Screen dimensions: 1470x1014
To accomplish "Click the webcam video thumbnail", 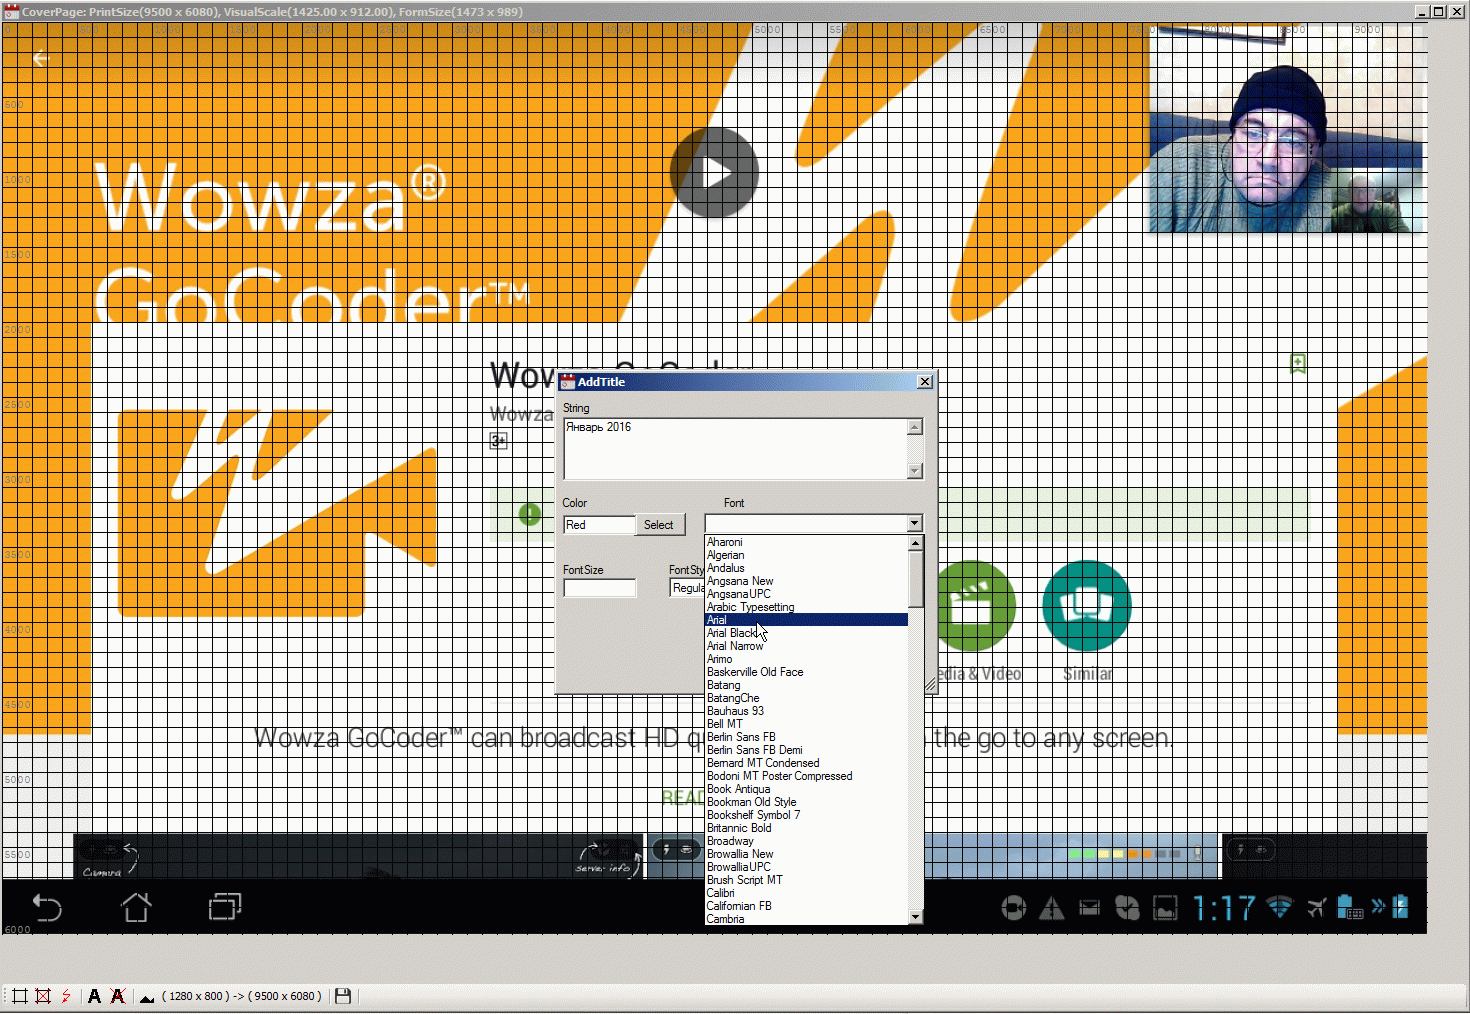I will 1288,130.
